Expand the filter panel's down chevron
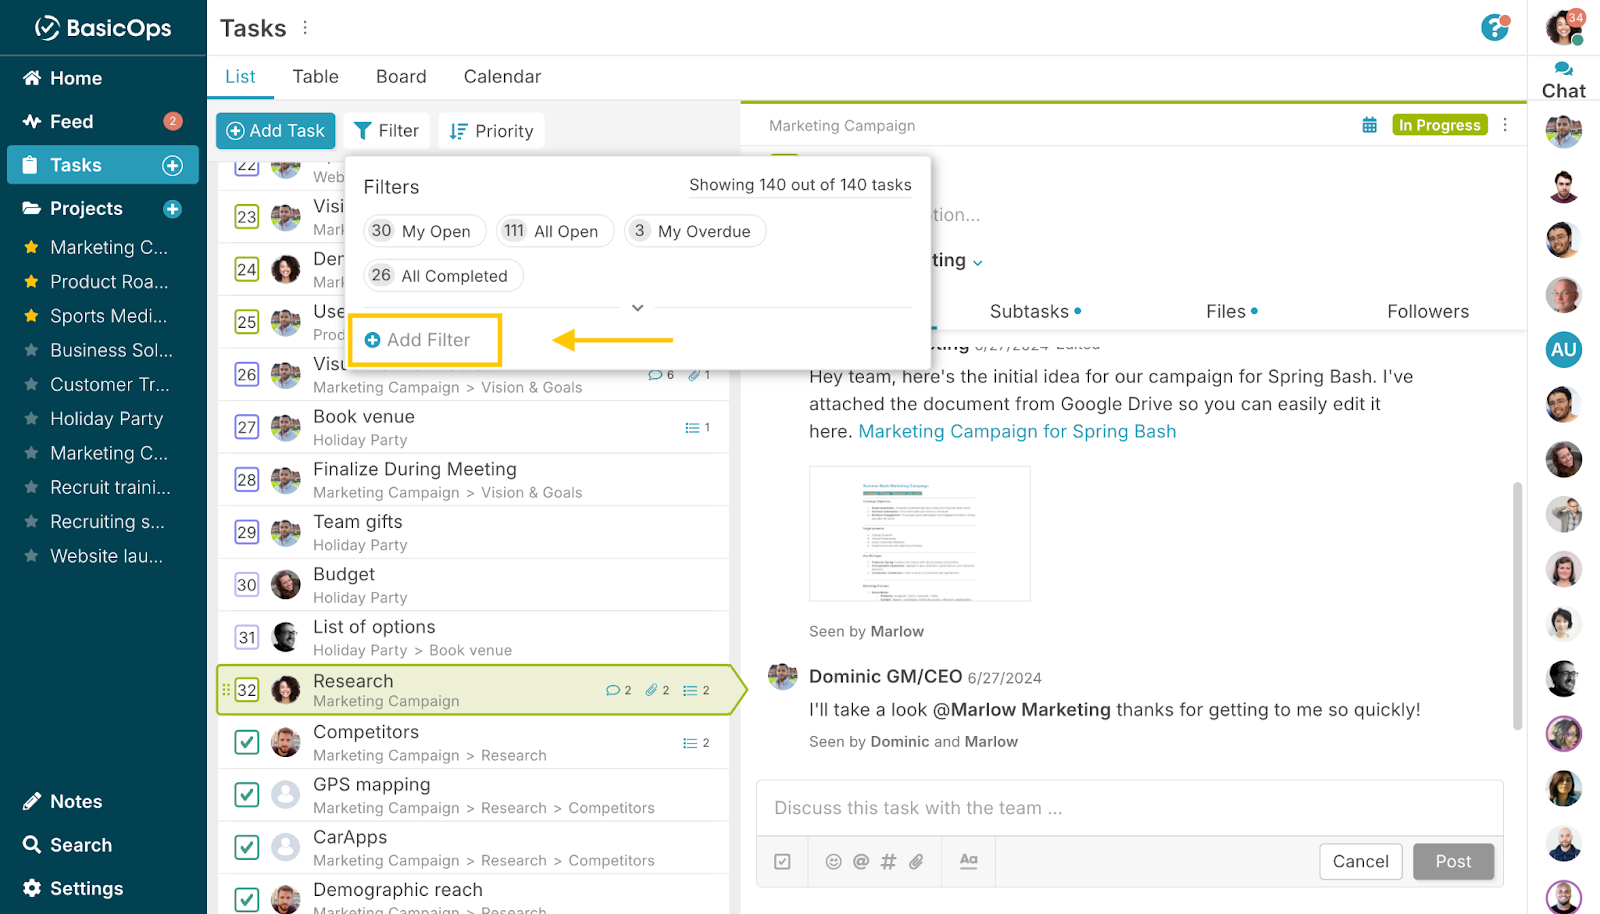1600x914 pixels. click(x=637, y=308)
